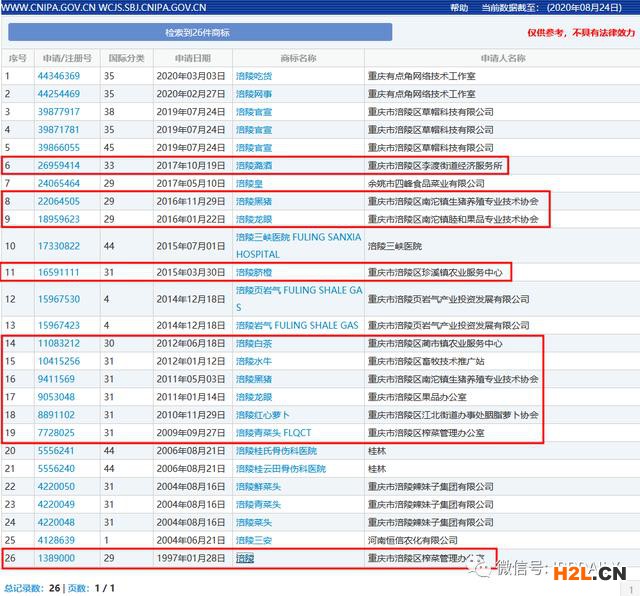Open registration number 39871781

59,130
